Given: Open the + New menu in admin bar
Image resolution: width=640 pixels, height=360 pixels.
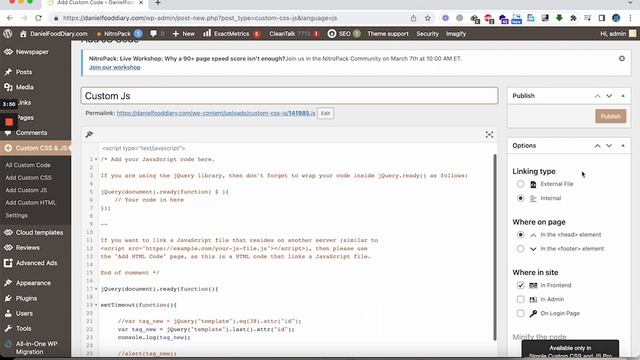Looking at the screenshot, I should click(x=184, y=34).
